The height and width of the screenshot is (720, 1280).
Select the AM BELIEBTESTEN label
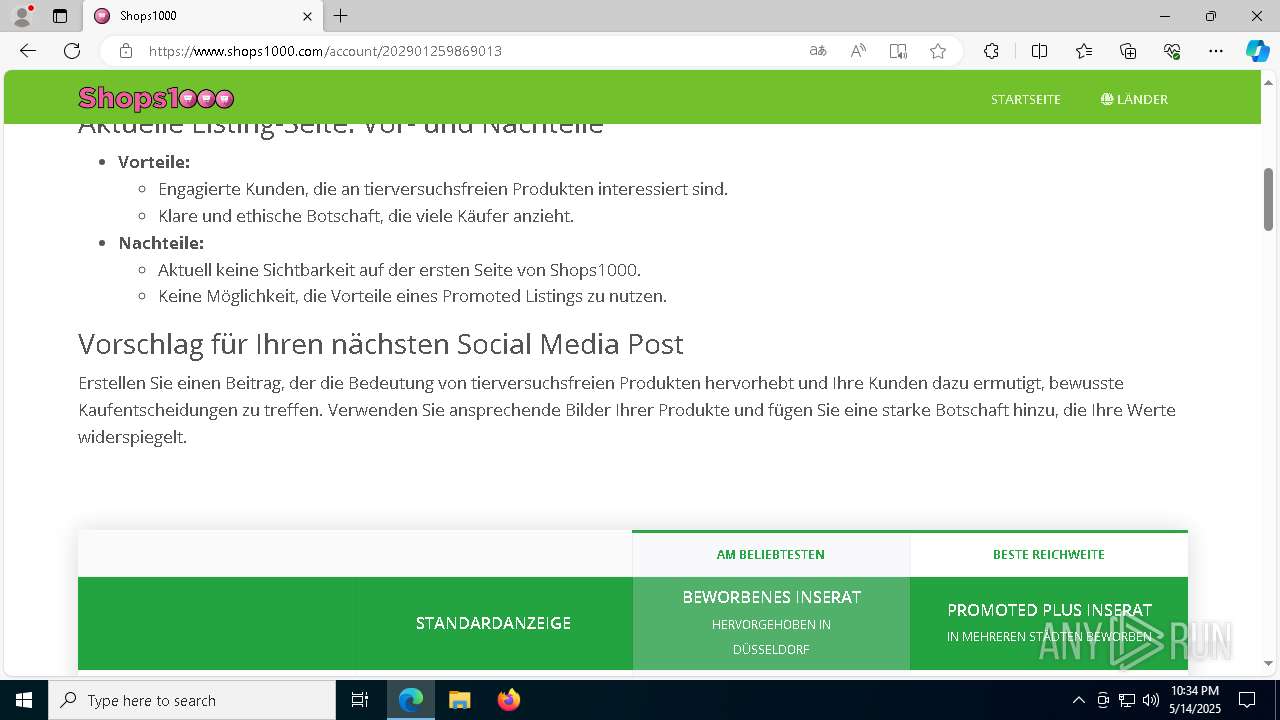[x=771, y=555]
